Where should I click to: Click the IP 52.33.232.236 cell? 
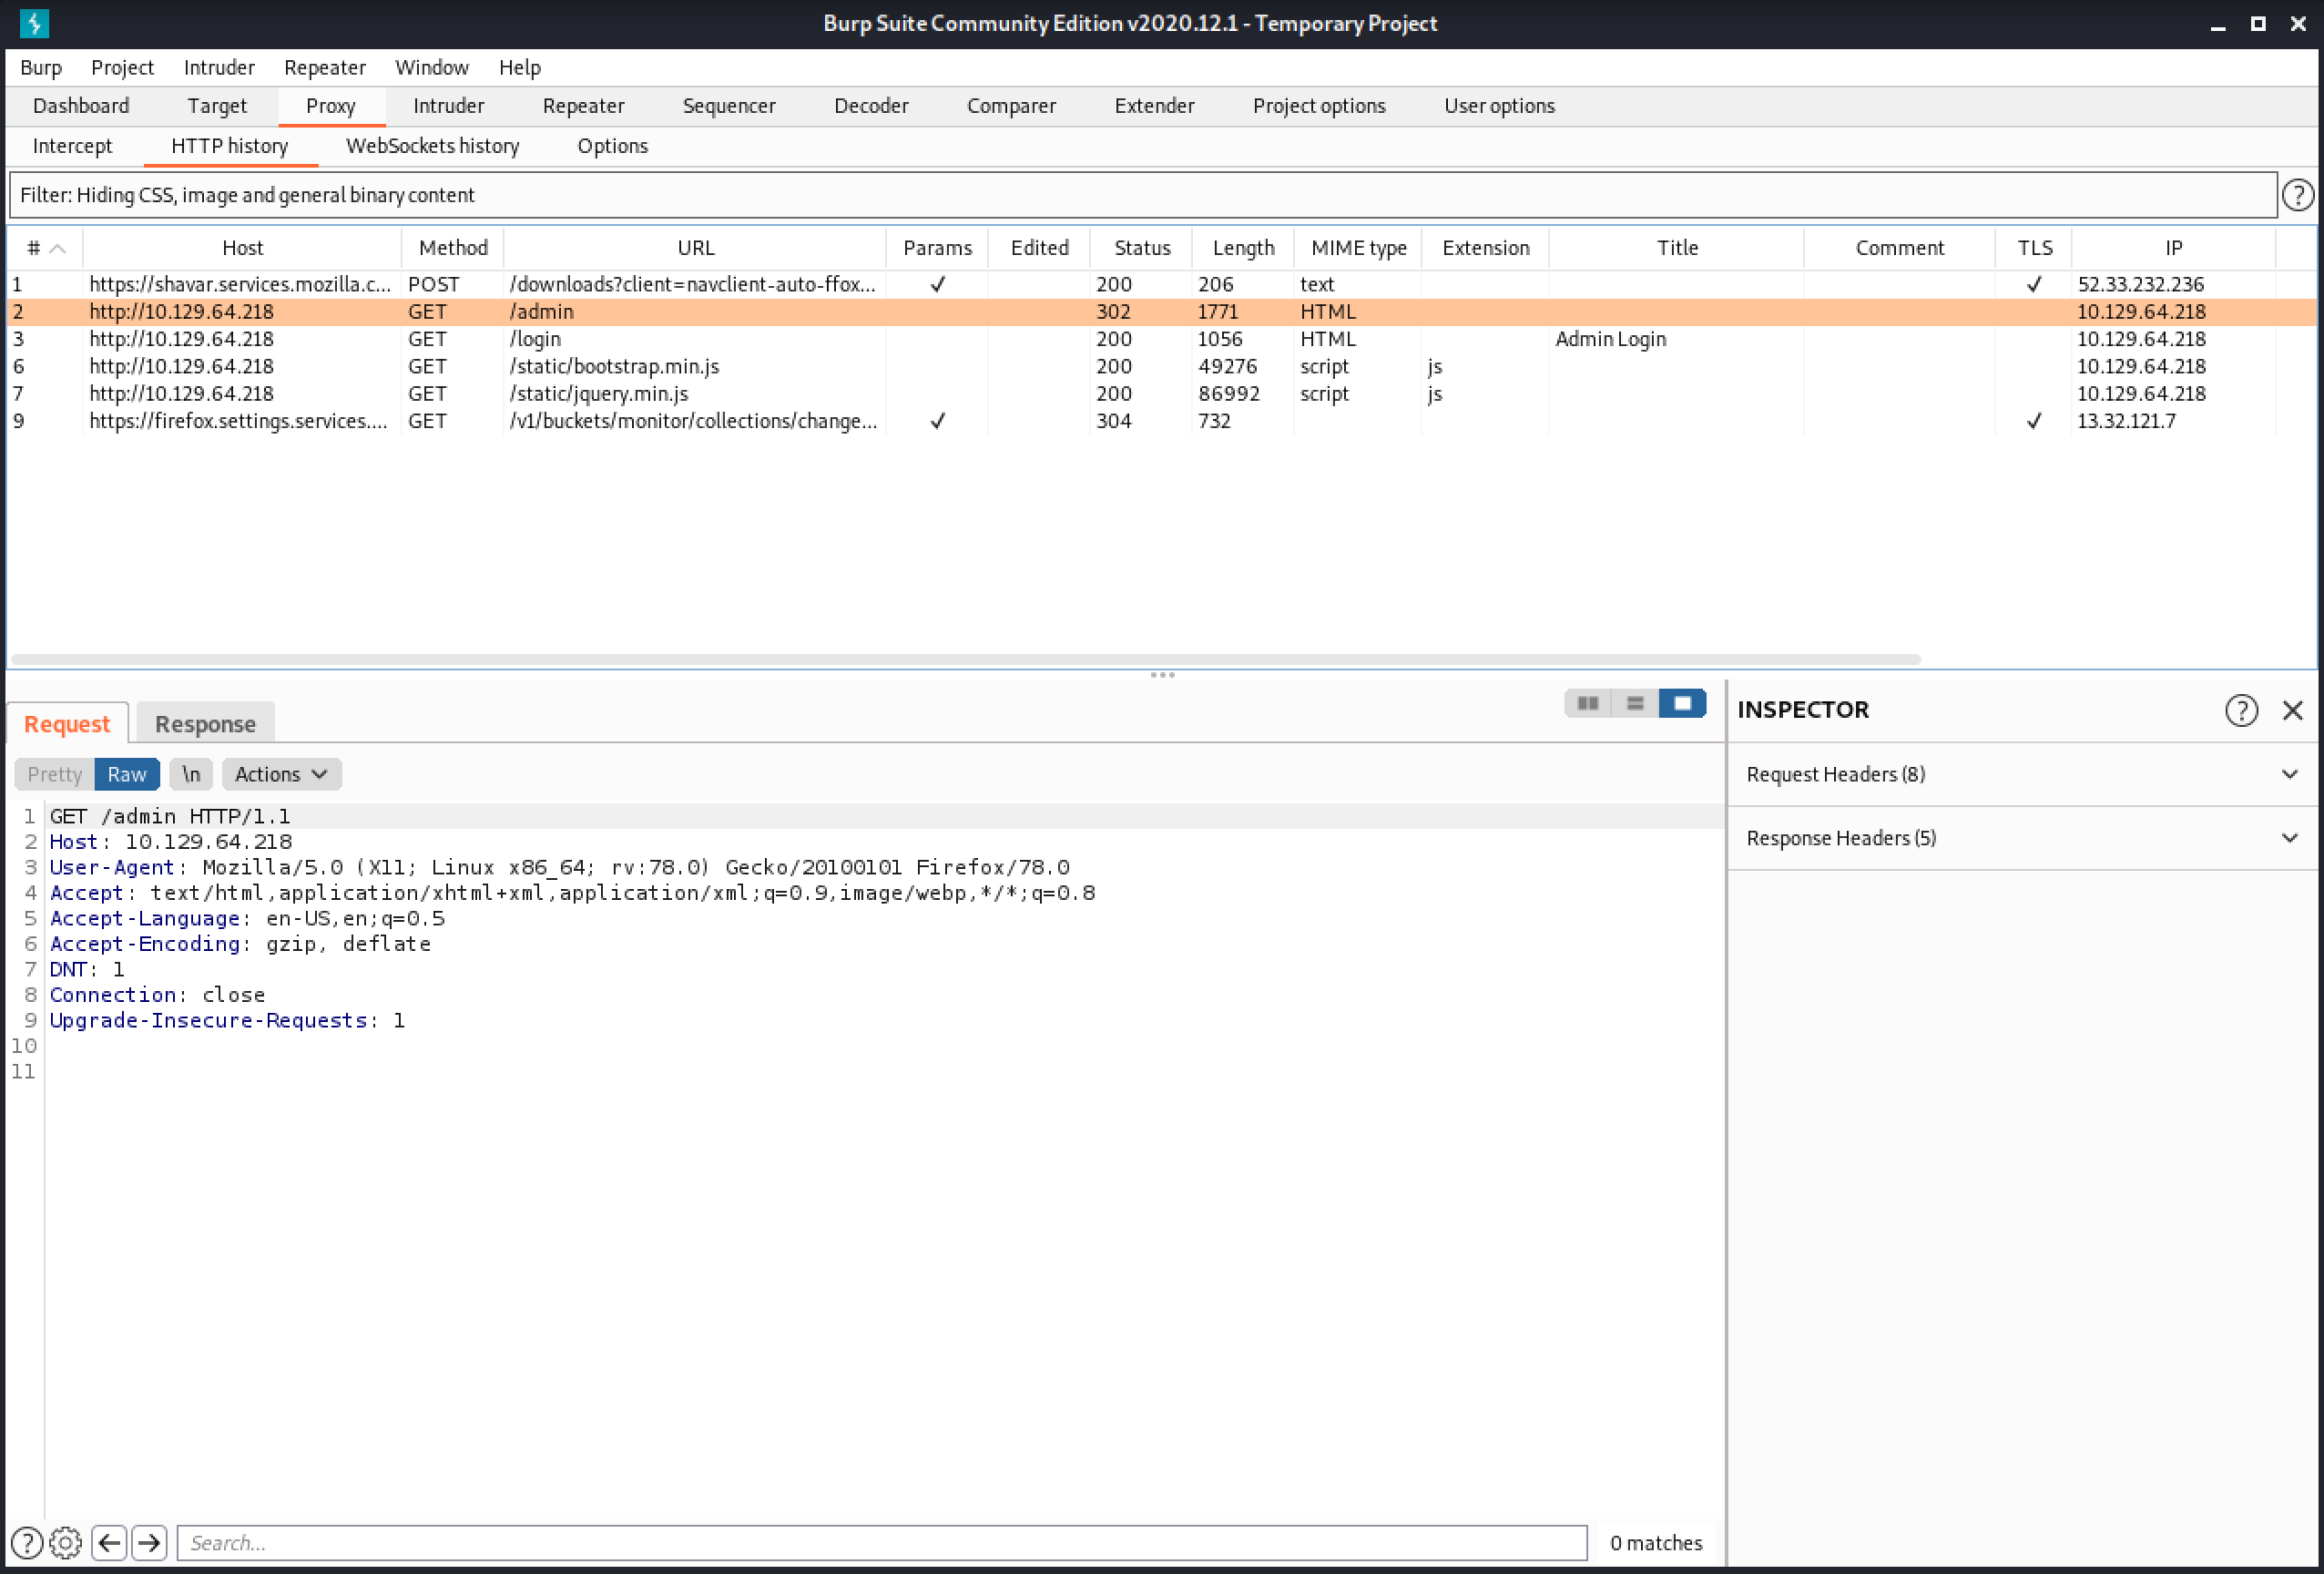[2173, 284]
